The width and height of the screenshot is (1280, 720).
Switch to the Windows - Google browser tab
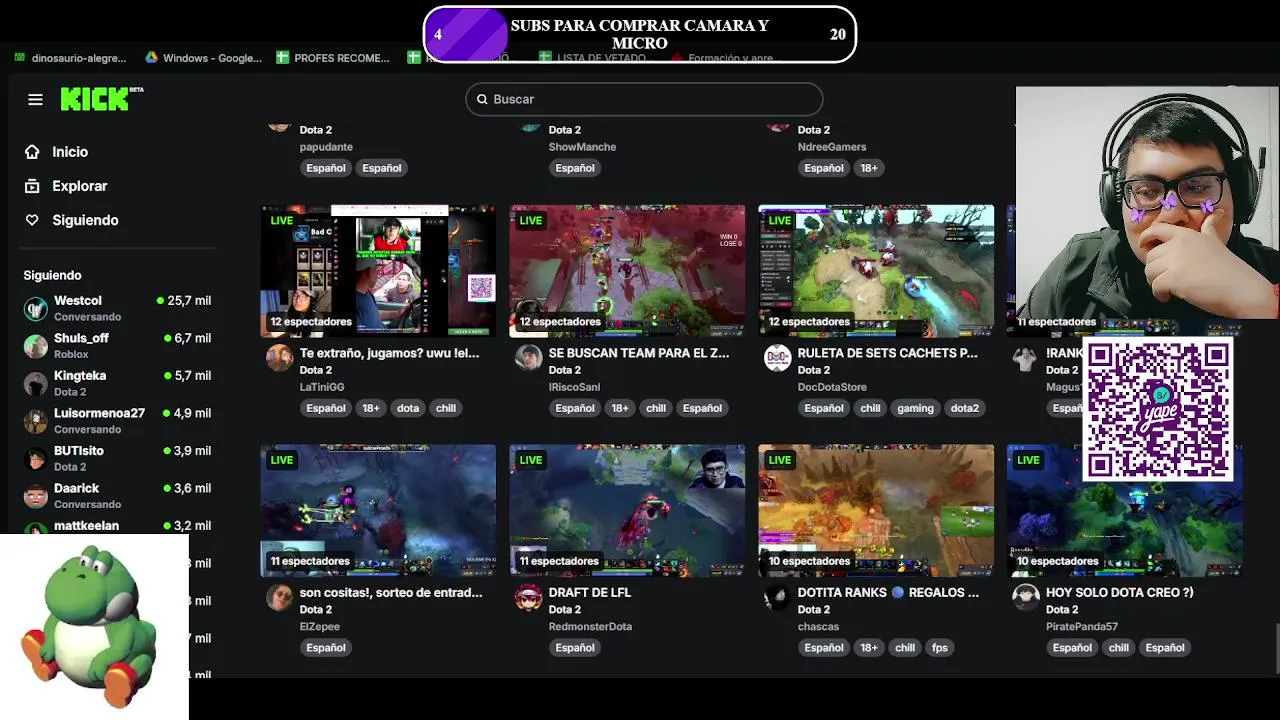[203, 58]
